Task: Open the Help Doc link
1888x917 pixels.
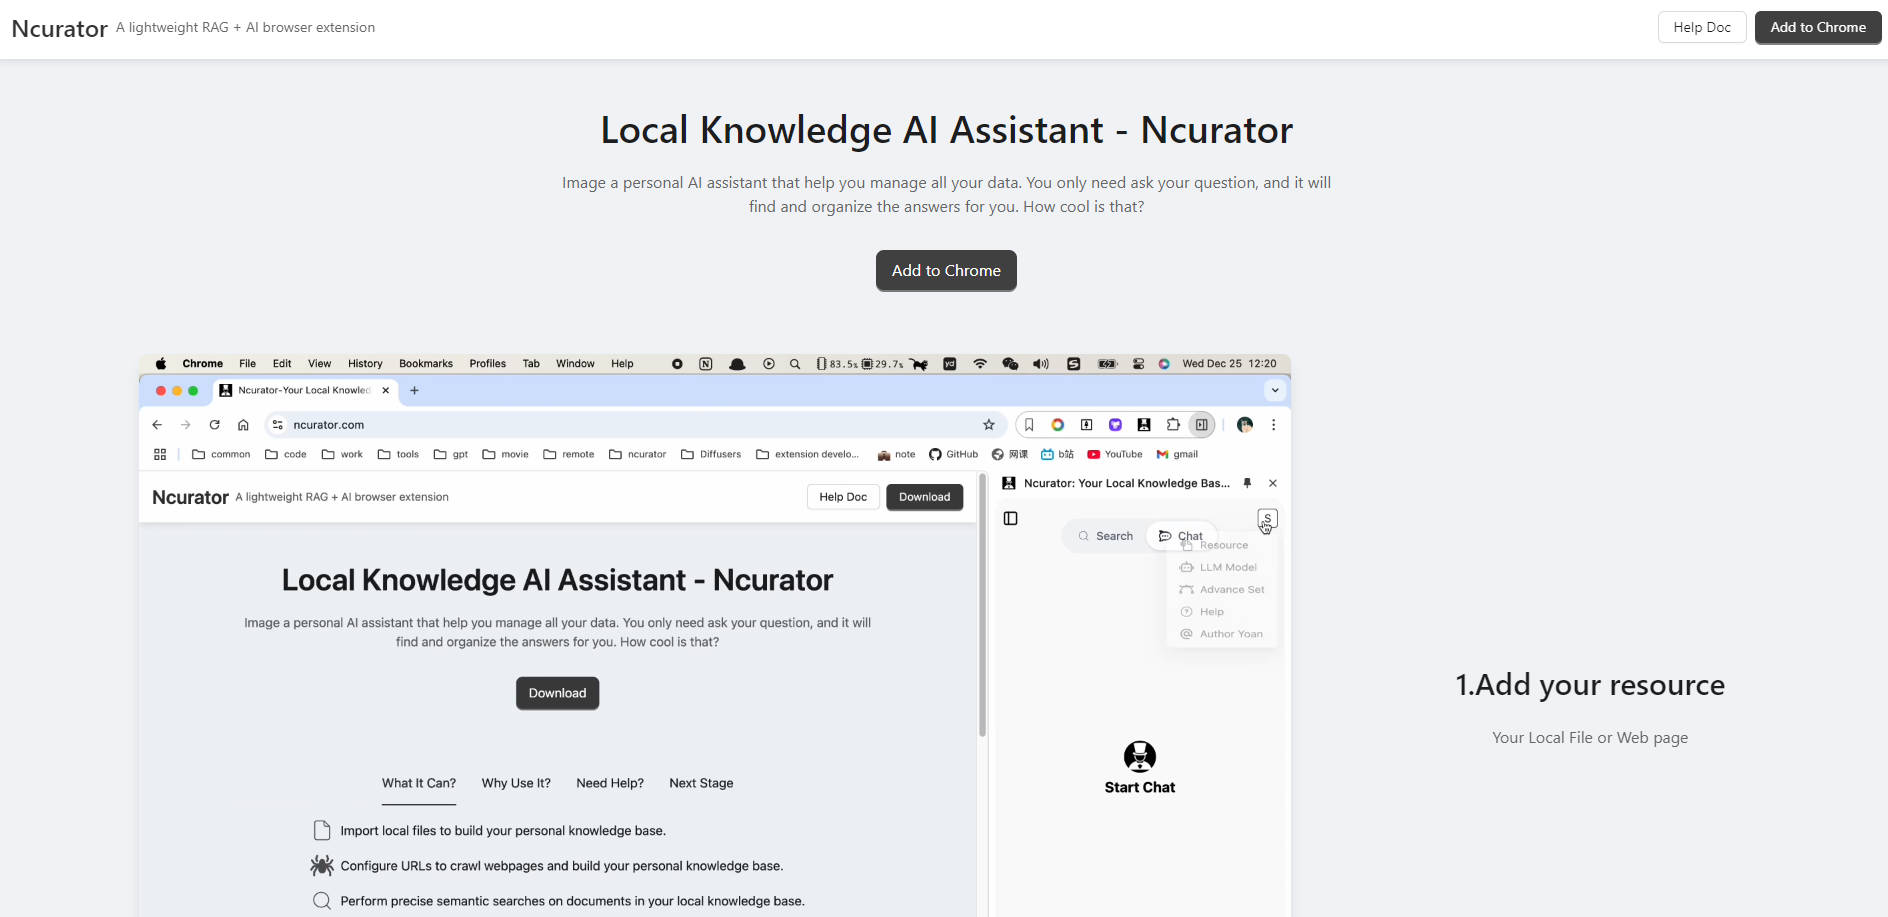Action: (x=1702, y=27)
